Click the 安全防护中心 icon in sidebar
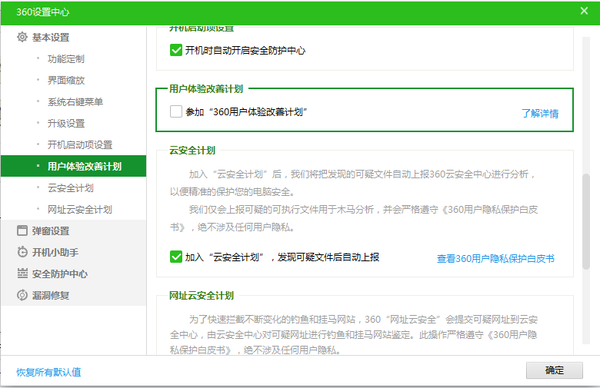This screenshot has height=388, width=600. tap(22, 274)
